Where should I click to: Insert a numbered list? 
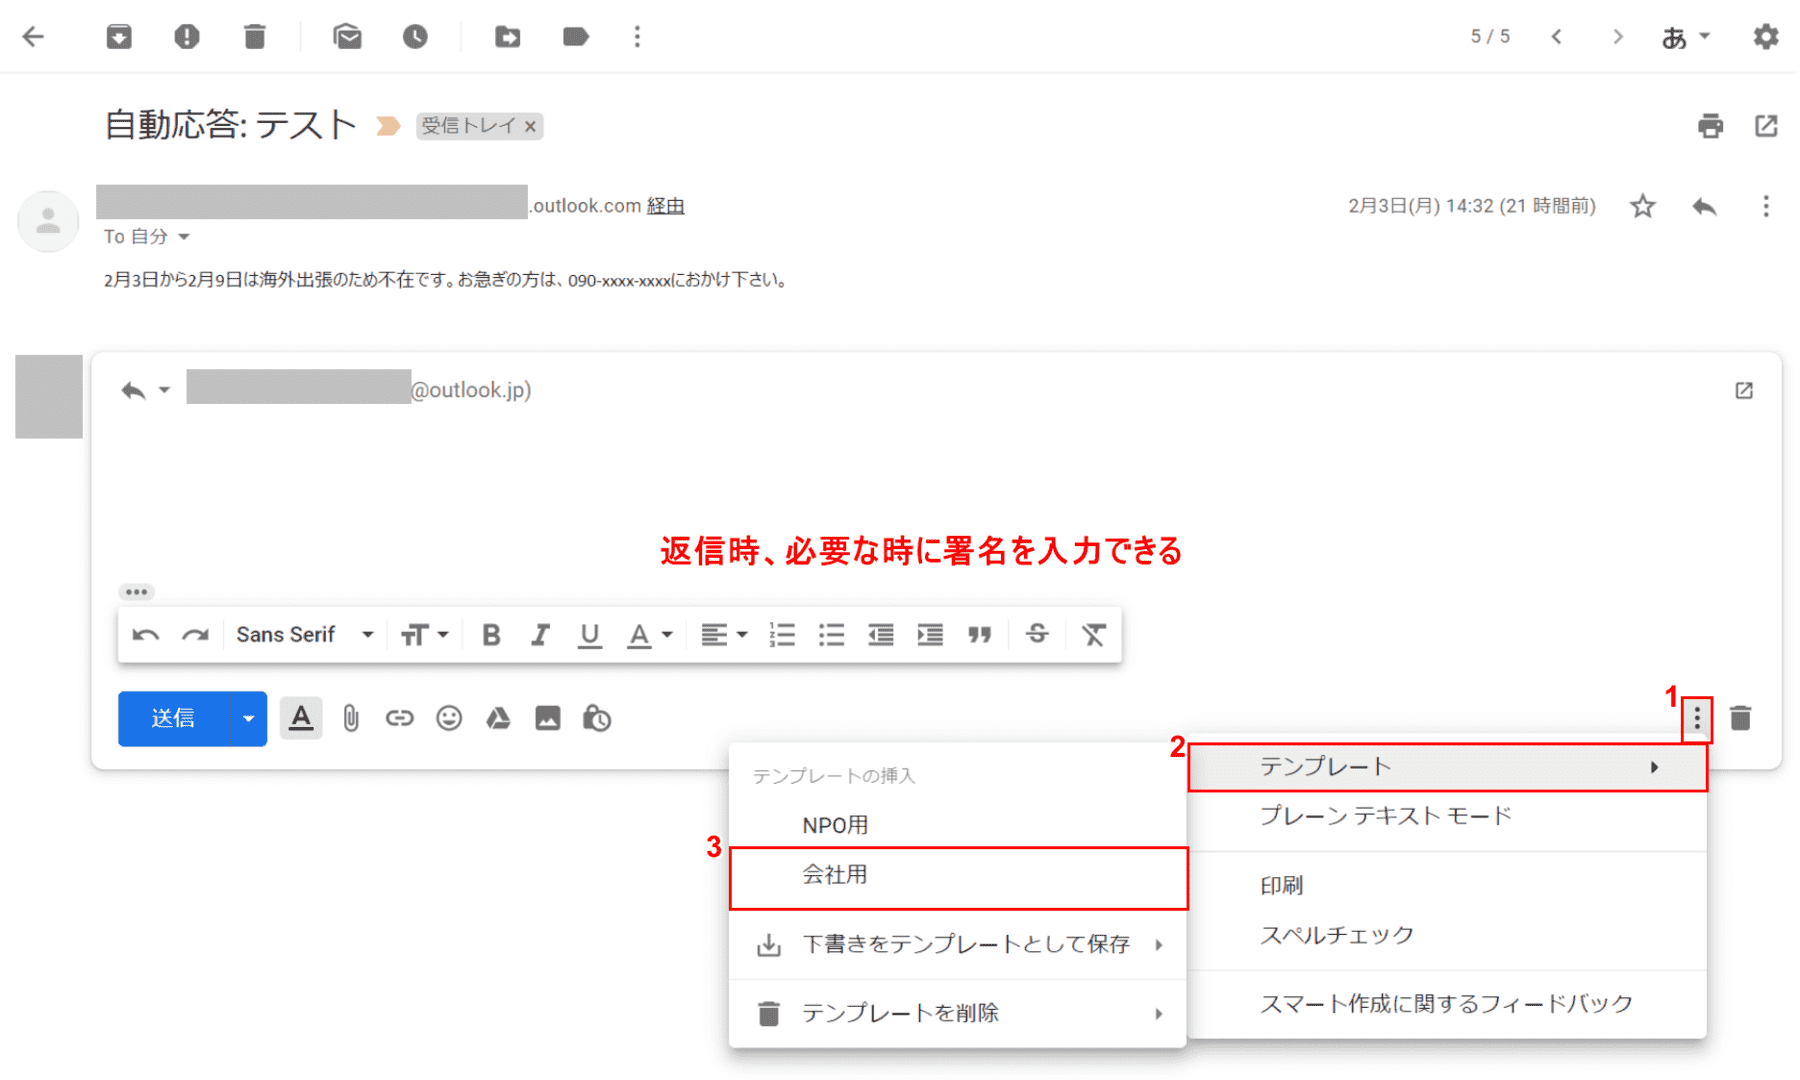click(x=782, y=635)
